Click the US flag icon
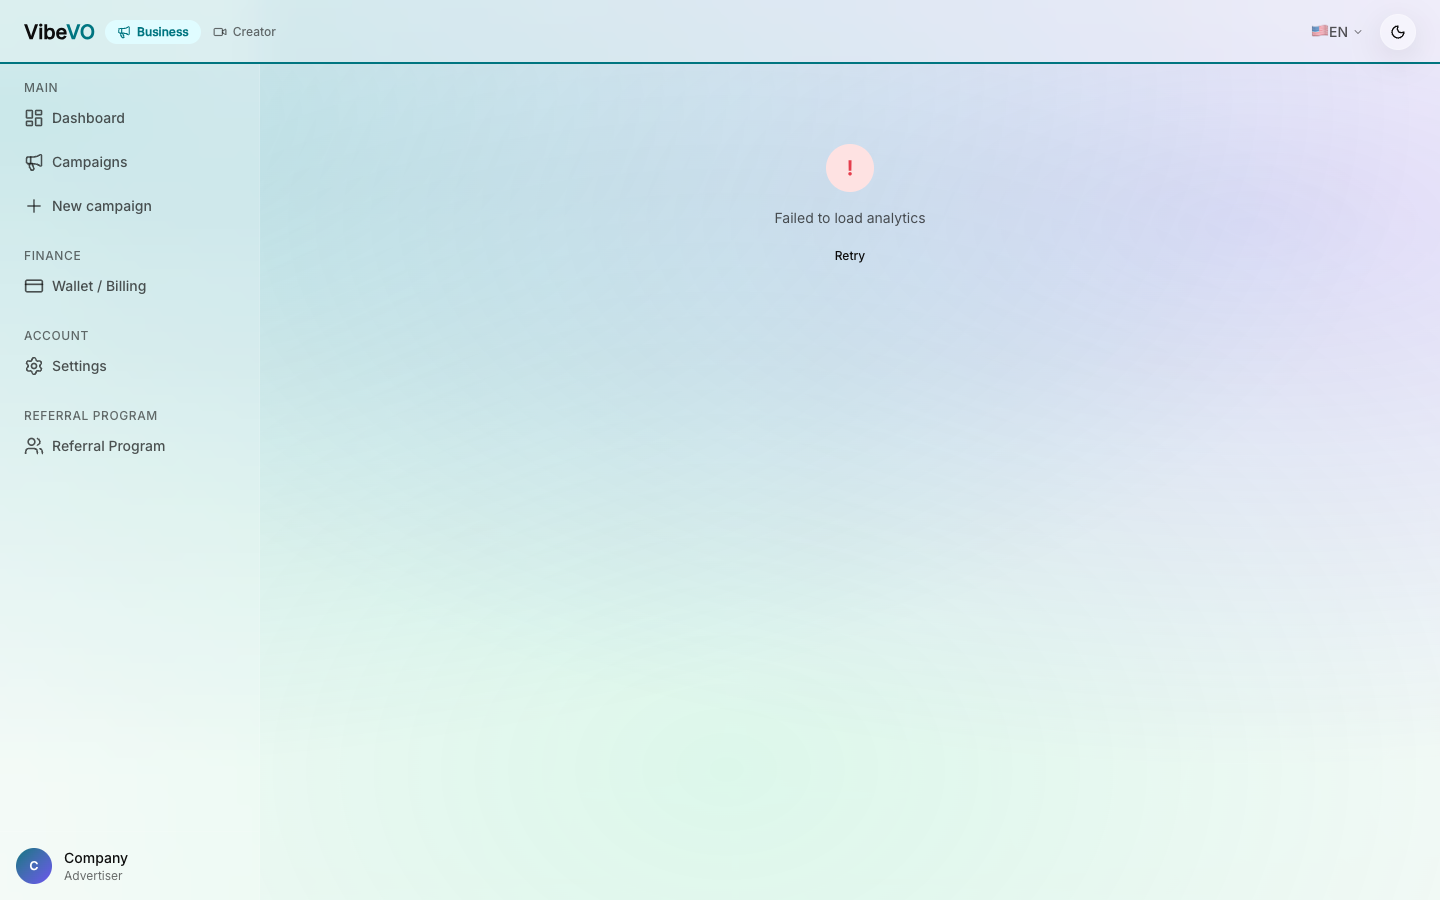The height and width of the screenshot is (900, 1440). click(x=1320, y=31)
